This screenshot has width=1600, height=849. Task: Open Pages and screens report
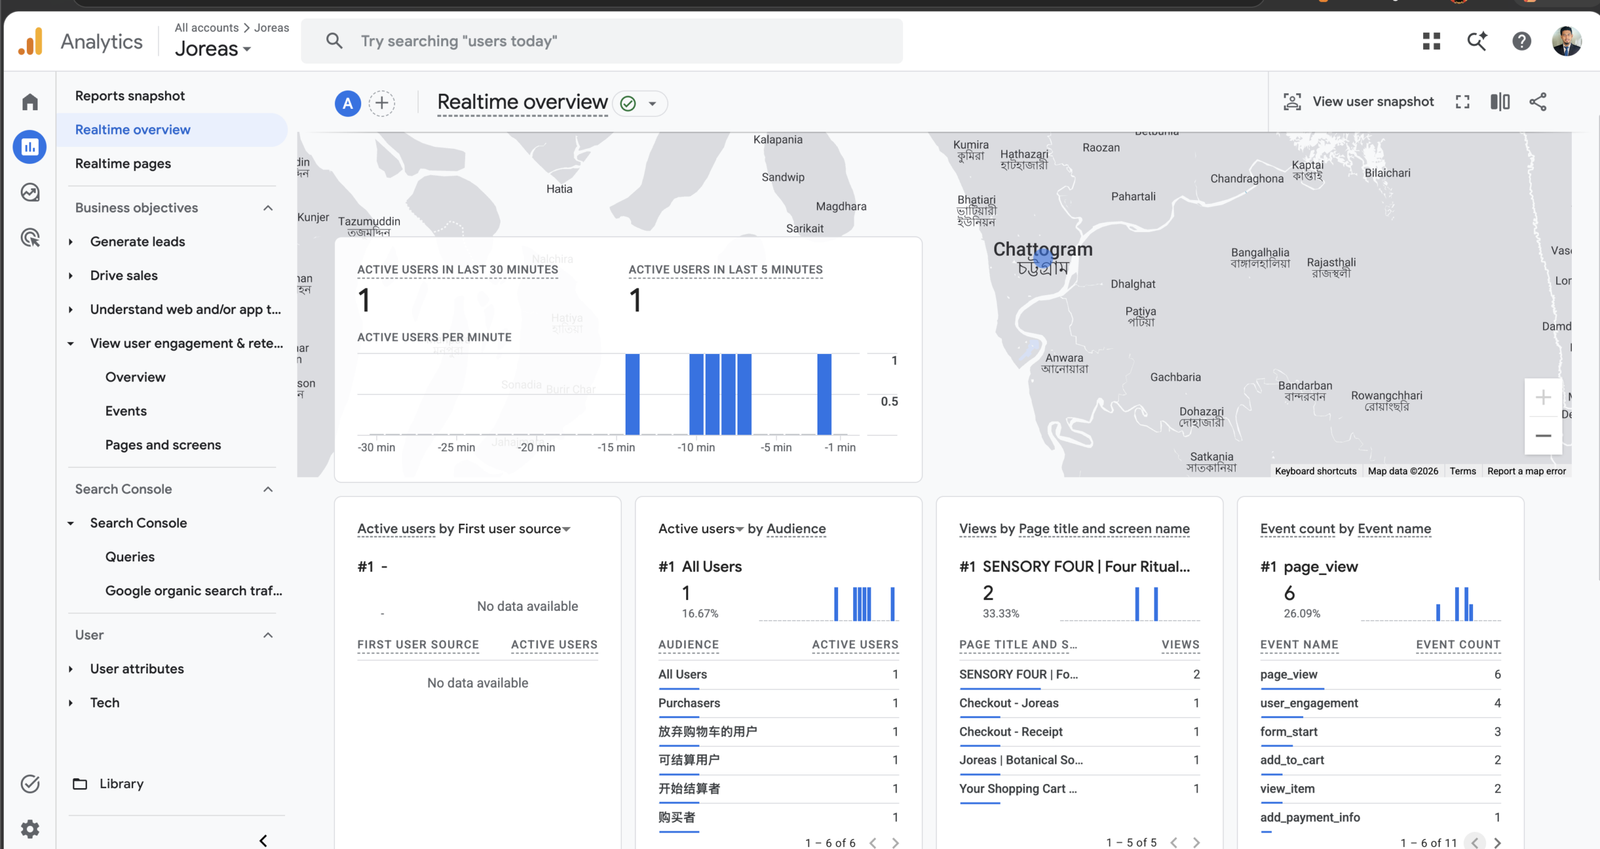coord(163,445)
